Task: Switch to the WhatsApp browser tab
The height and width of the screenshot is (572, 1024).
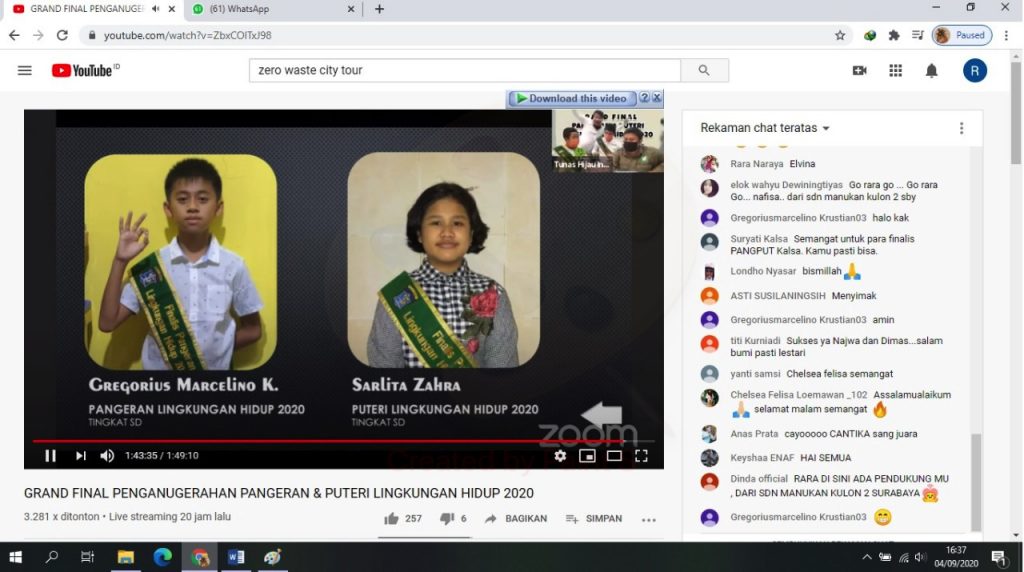Action: click(x=270, y=9)
